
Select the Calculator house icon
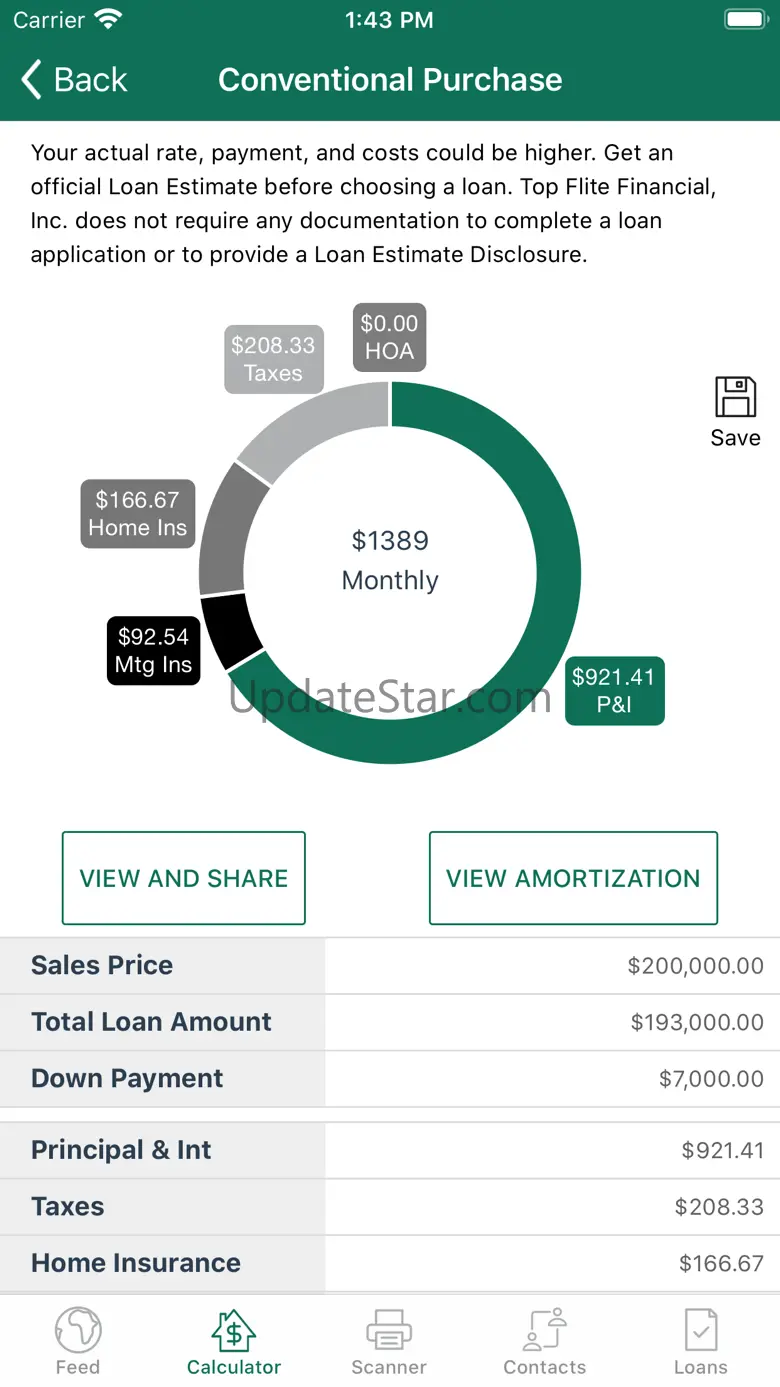(x=233, y=1330)
